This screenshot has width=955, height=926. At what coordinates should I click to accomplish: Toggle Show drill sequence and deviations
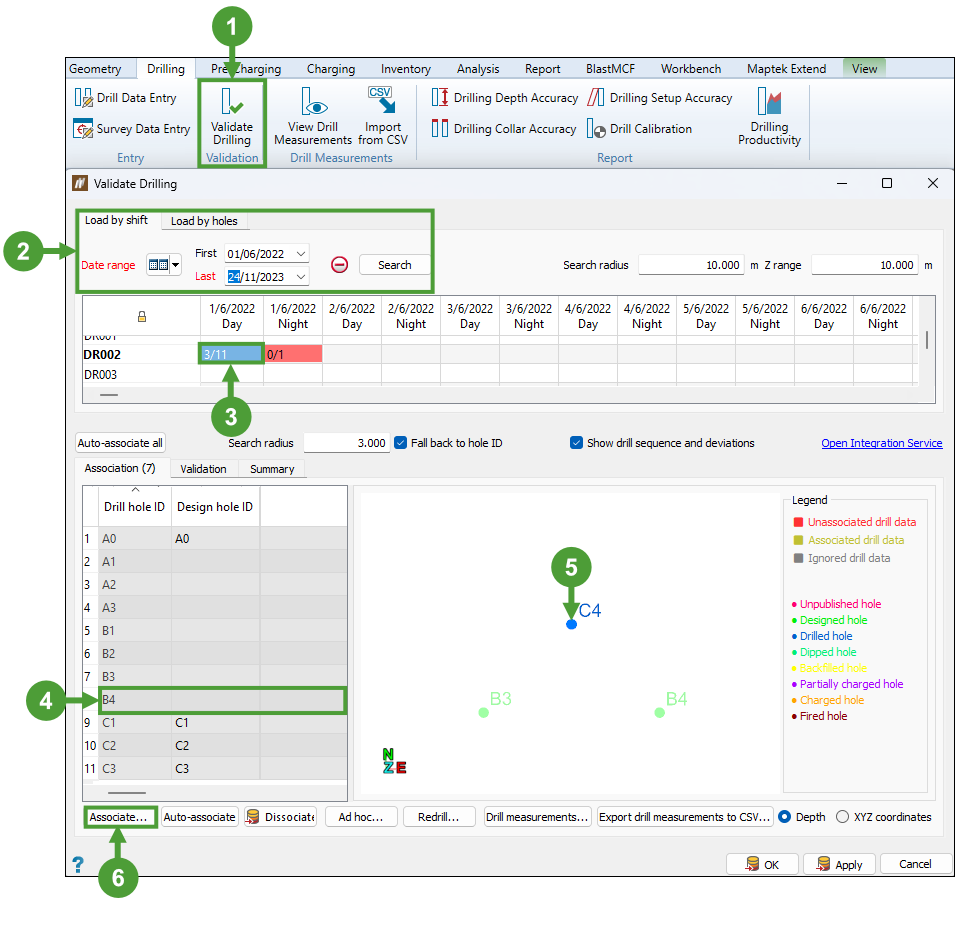point(576,443)
